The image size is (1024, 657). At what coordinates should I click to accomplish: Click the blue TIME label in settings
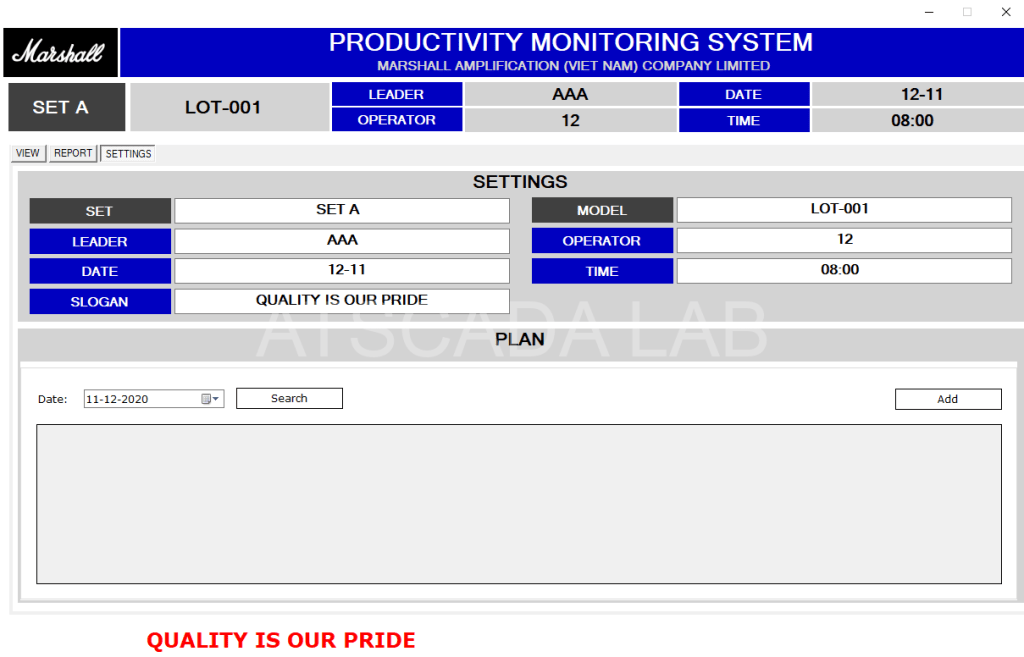[602, 271]
